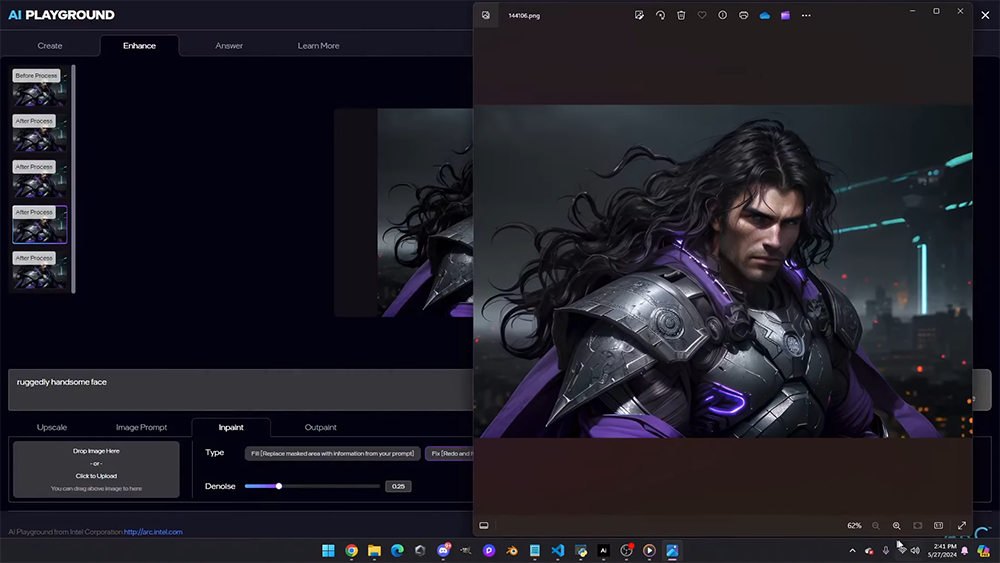Open Microsoft Edge from the taskbar
This screenshot has height=563, width=1000.
coord(397,550)
